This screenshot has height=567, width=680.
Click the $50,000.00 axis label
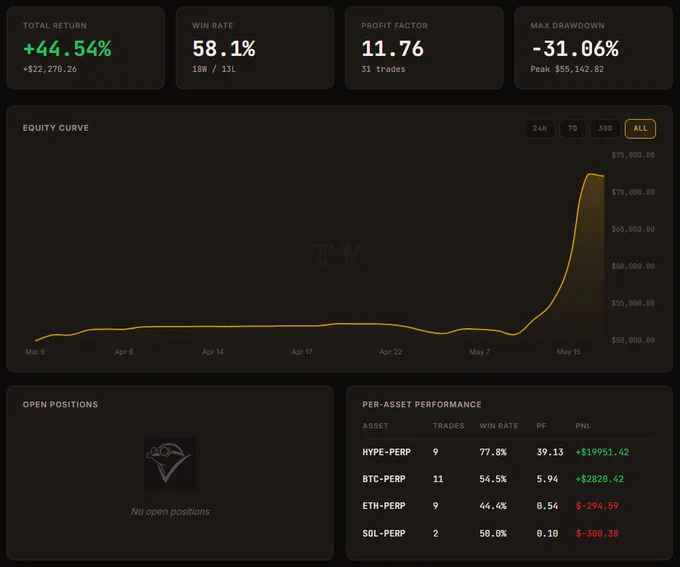click(x=633, y=340)
